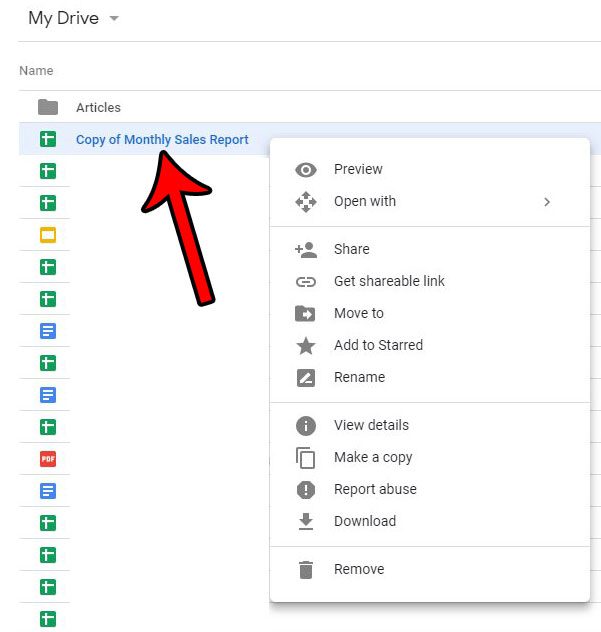The height and width of the screenshot is (632, 601).
Task: Choose Report abuse in the menu
Action: pyautogui.click(x=375, y=489)
